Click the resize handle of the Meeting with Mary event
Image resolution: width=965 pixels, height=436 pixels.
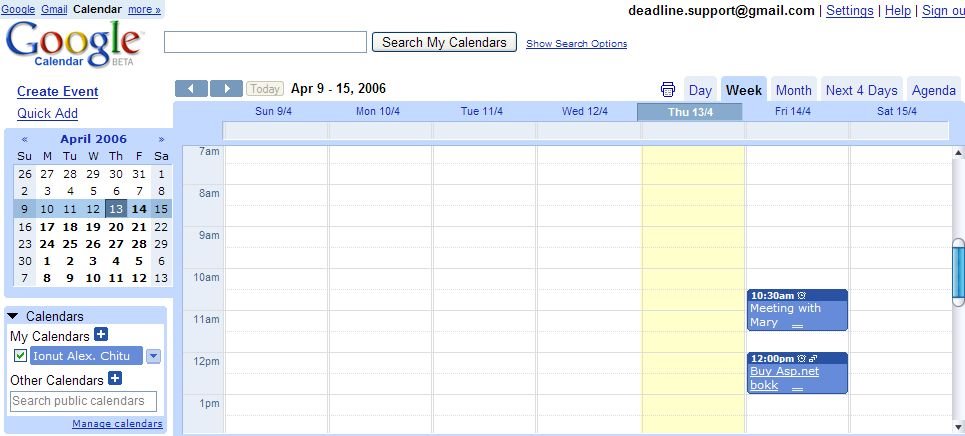(797, 326)
